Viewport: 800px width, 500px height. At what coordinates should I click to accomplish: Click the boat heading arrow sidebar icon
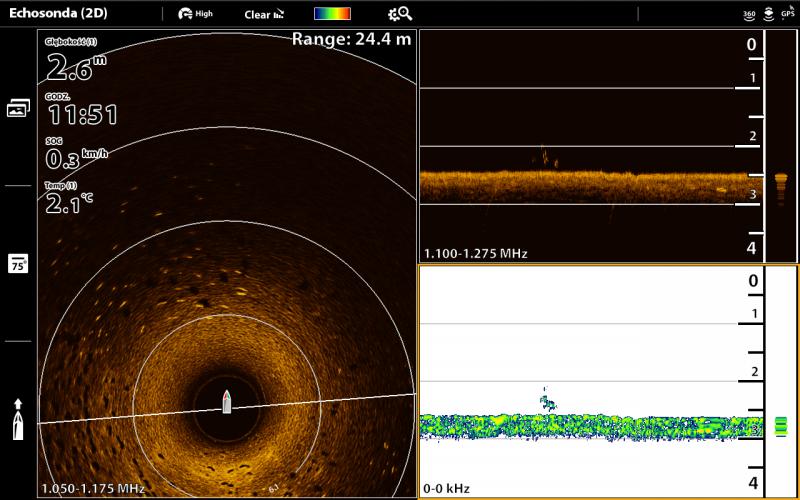[x=18, y=419]
